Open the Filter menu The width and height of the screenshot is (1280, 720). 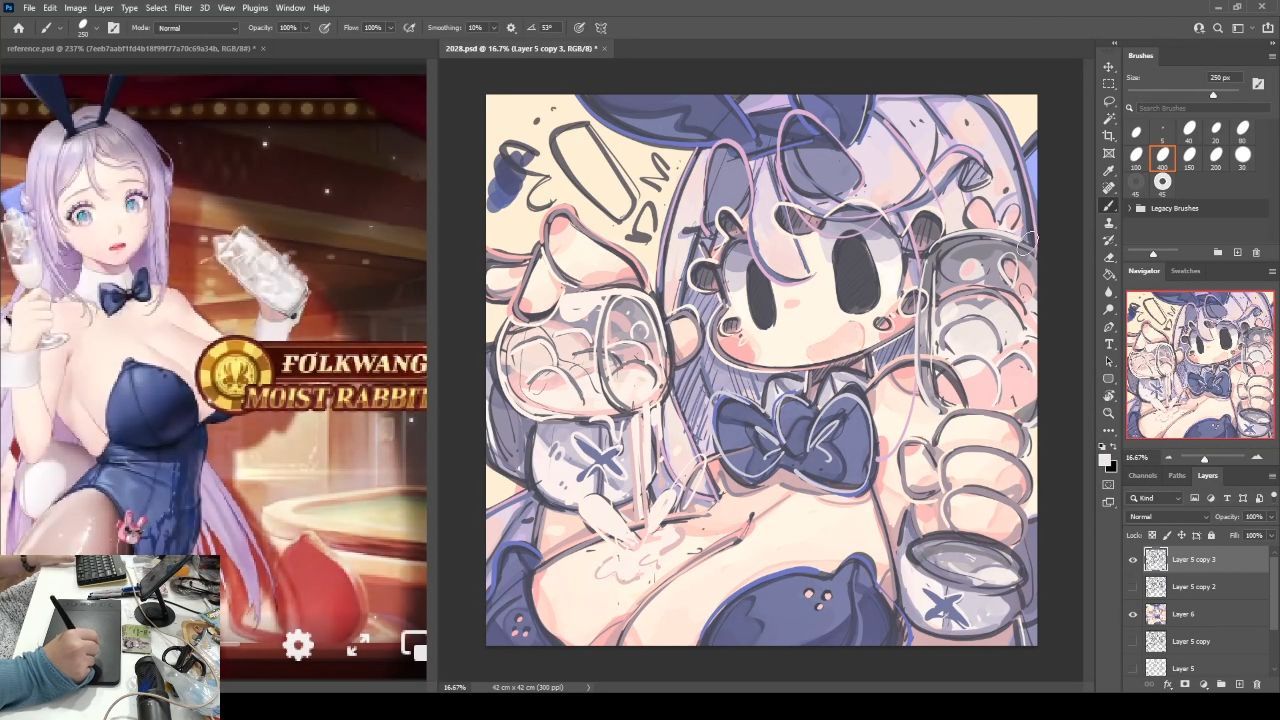[183, 8]
